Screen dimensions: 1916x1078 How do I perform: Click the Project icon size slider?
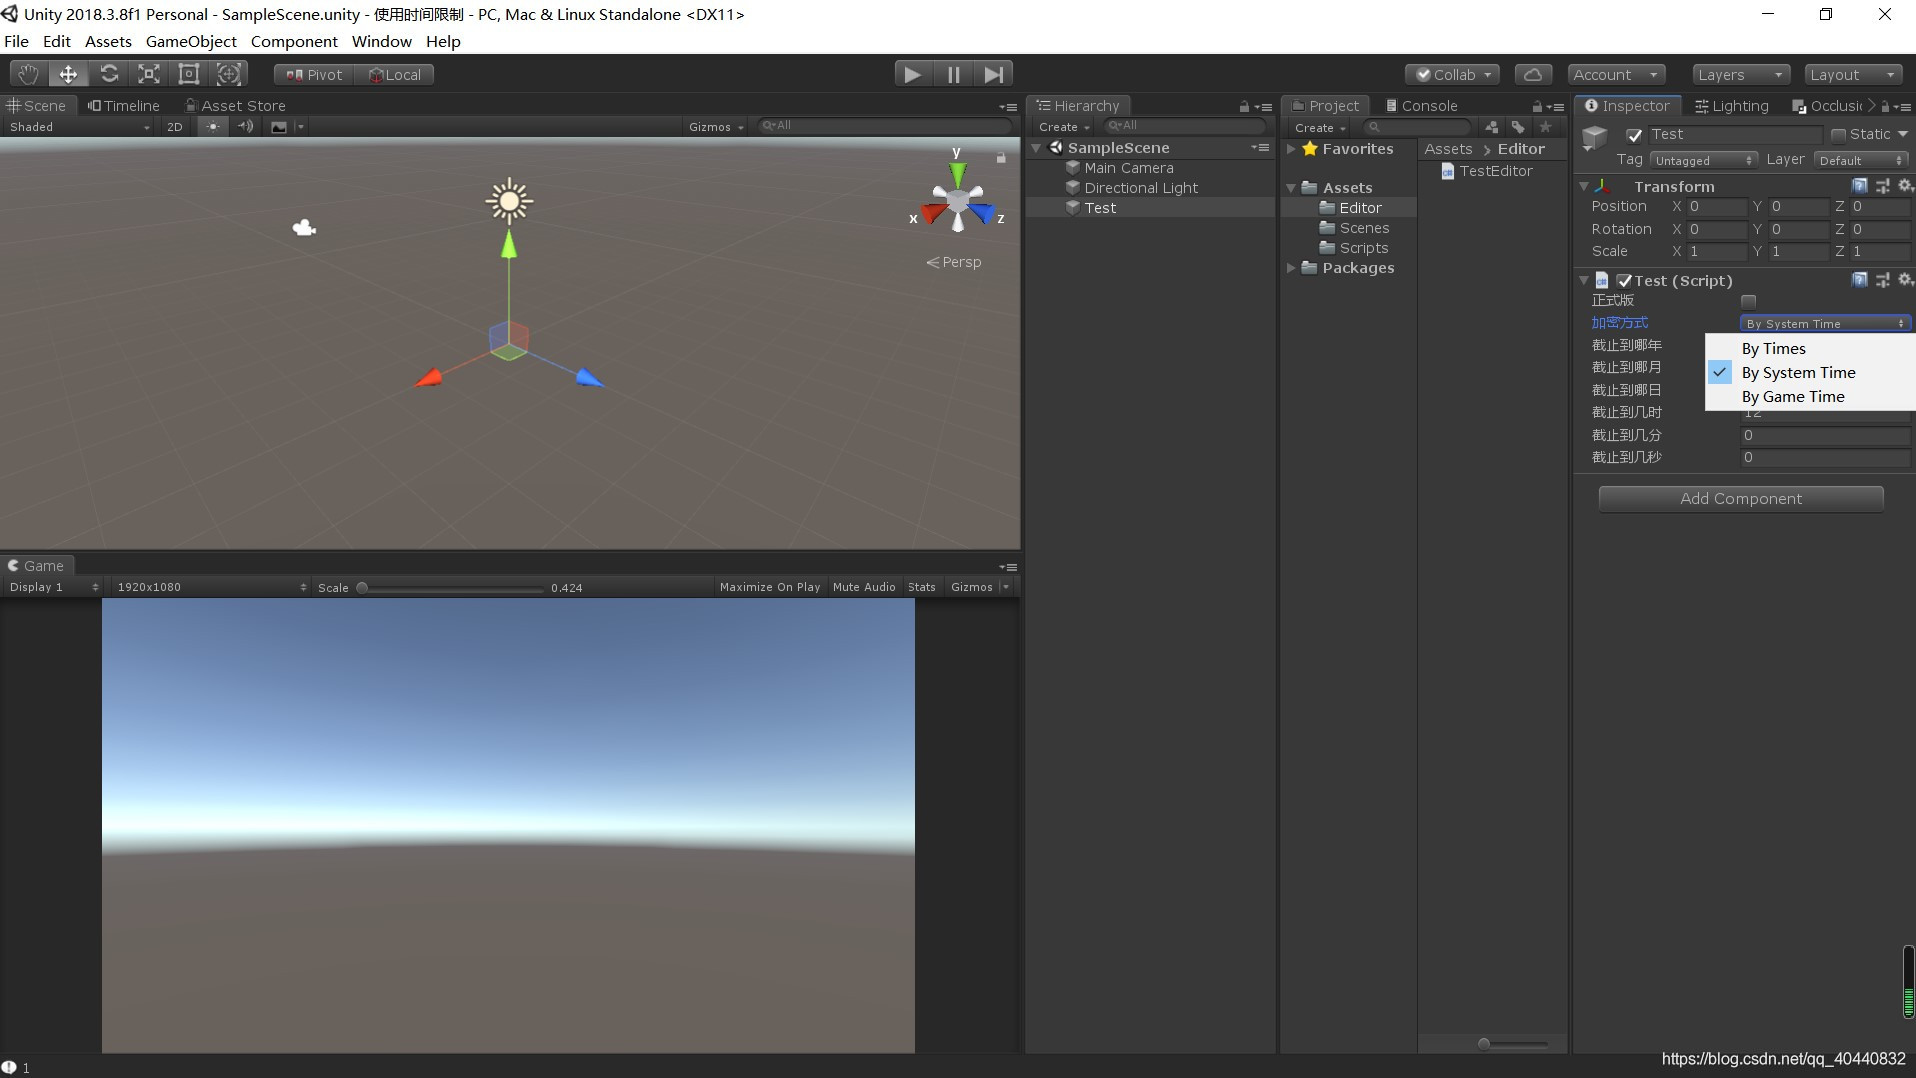pyautogui.click(x=1513, y=1044)
